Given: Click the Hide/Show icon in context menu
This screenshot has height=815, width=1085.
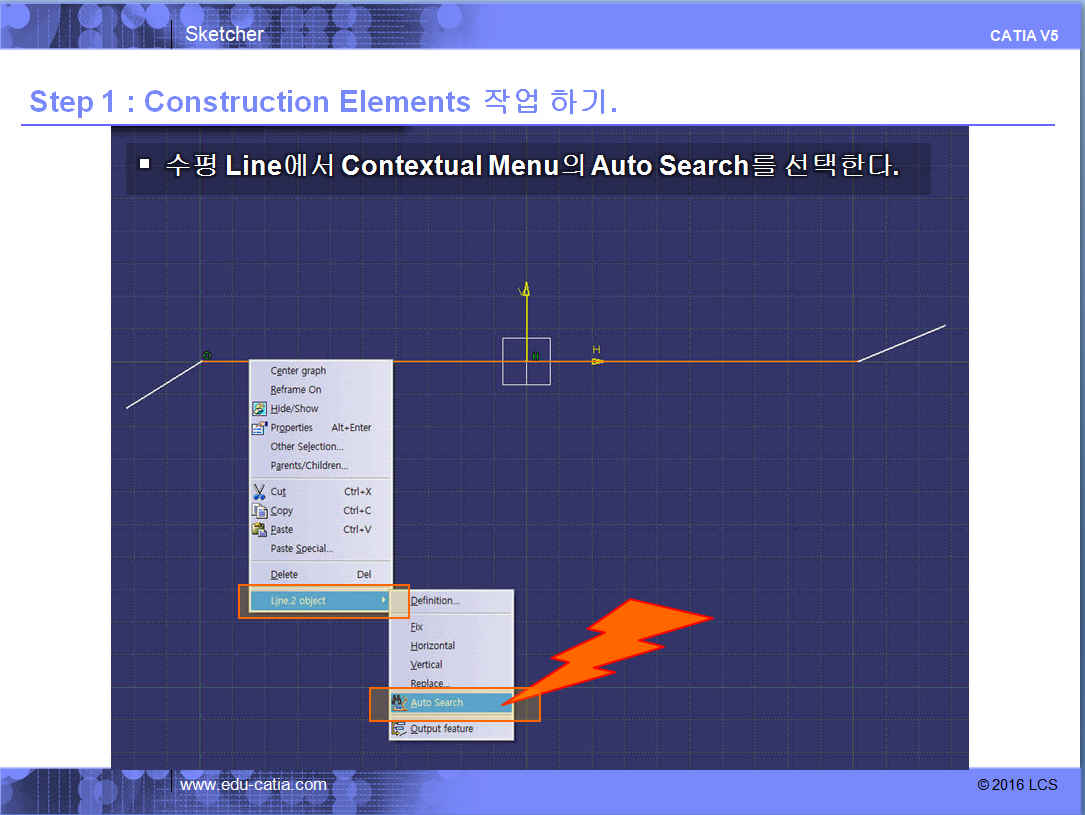Looking at the screenshot, I should click(259, 409).
